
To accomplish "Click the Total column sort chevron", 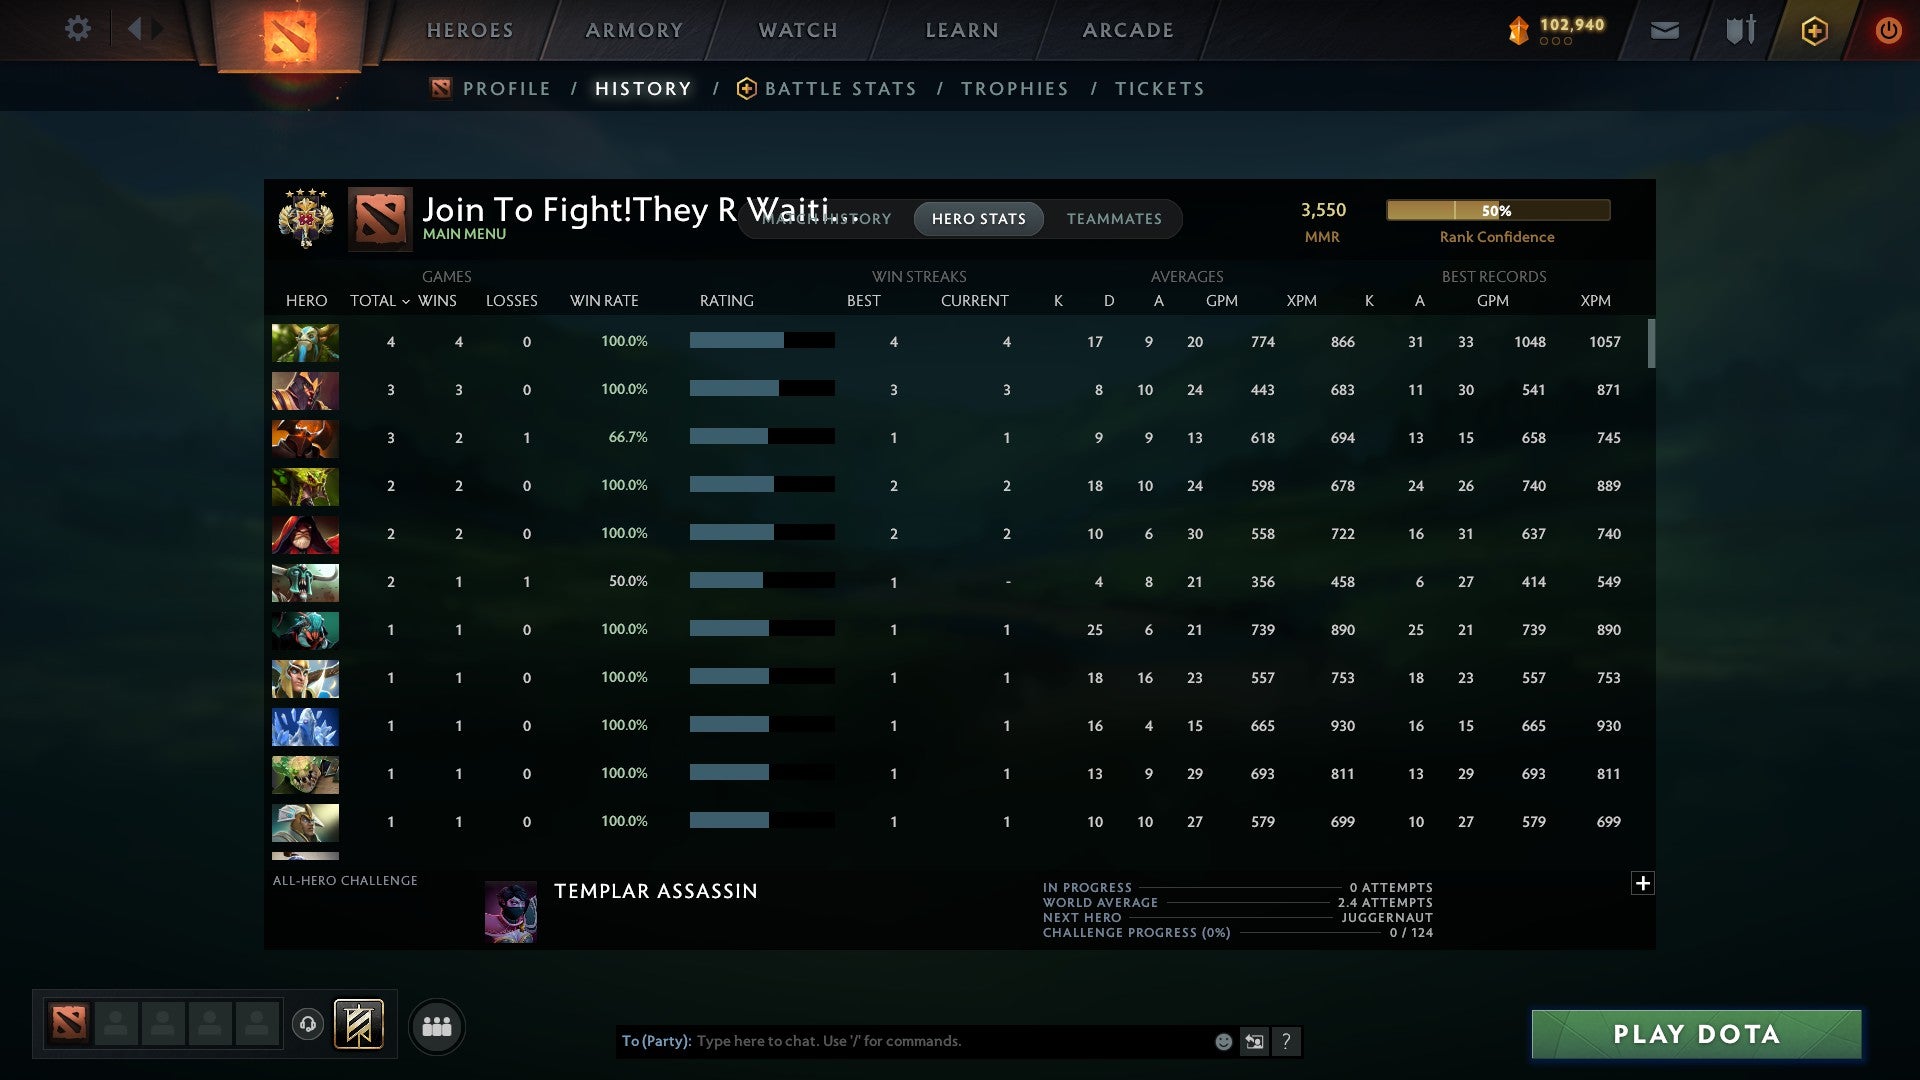I will click(405, 301).
